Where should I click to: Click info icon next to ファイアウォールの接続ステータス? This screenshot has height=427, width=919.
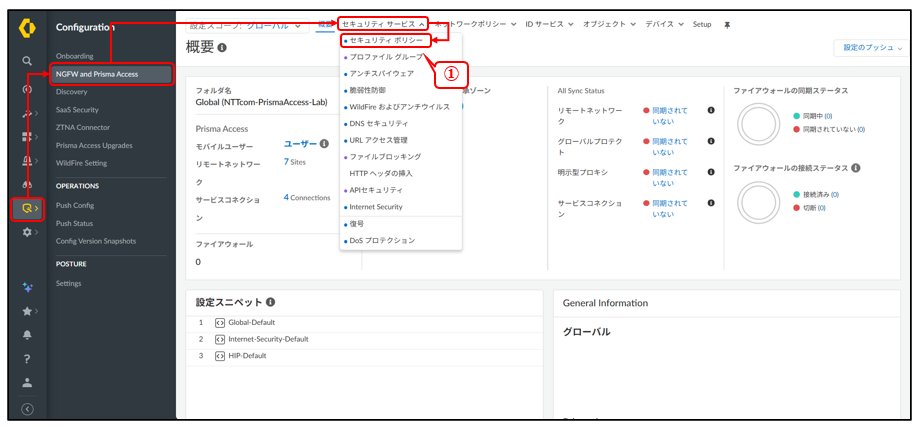tap(855, 168)
